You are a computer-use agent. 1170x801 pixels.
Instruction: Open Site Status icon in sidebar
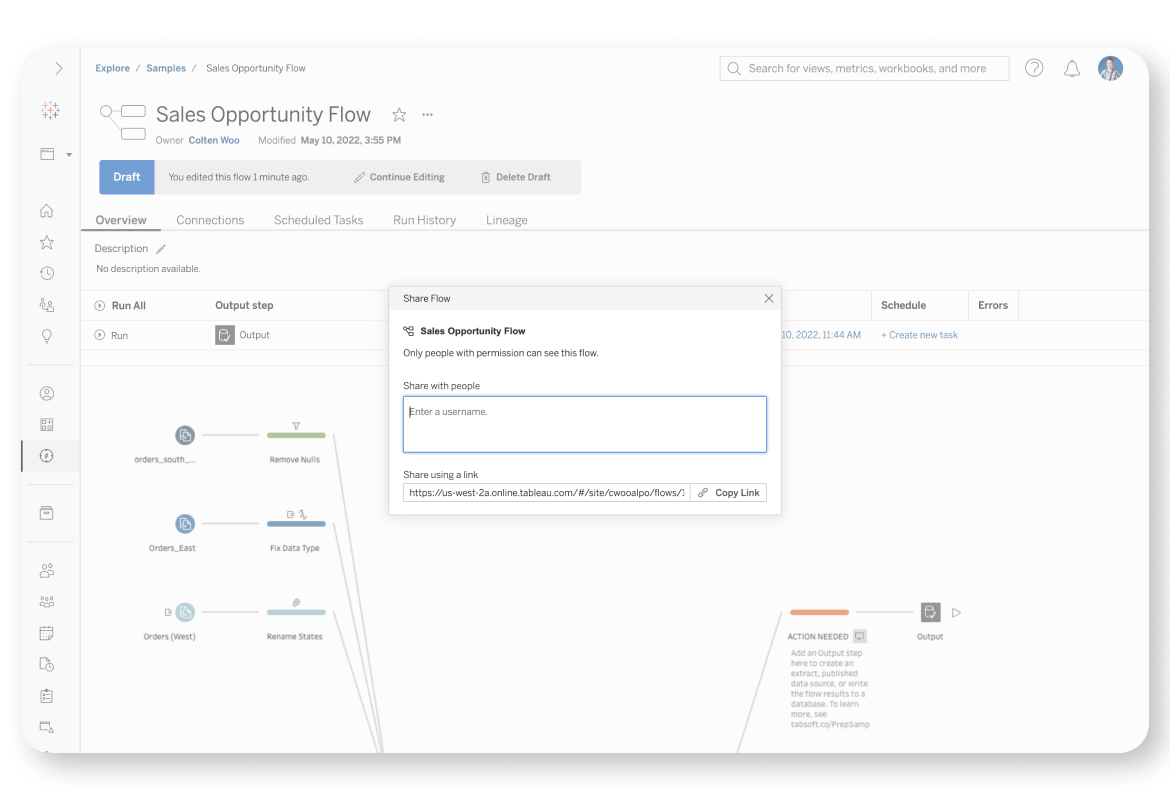coord(46,727)
